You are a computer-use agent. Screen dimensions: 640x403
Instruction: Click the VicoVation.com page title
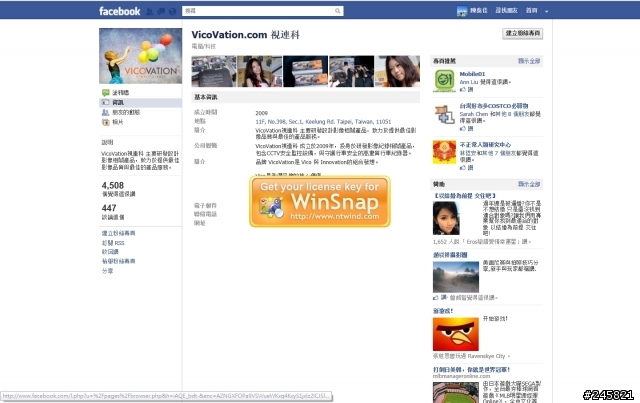(245, 35)
